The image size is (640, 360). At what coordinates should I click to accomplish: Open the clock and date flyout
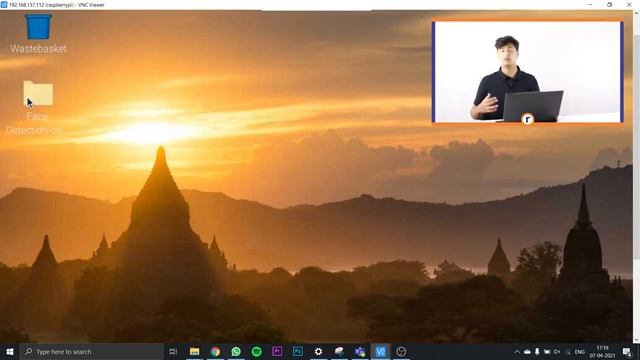[x=602, y=351]
